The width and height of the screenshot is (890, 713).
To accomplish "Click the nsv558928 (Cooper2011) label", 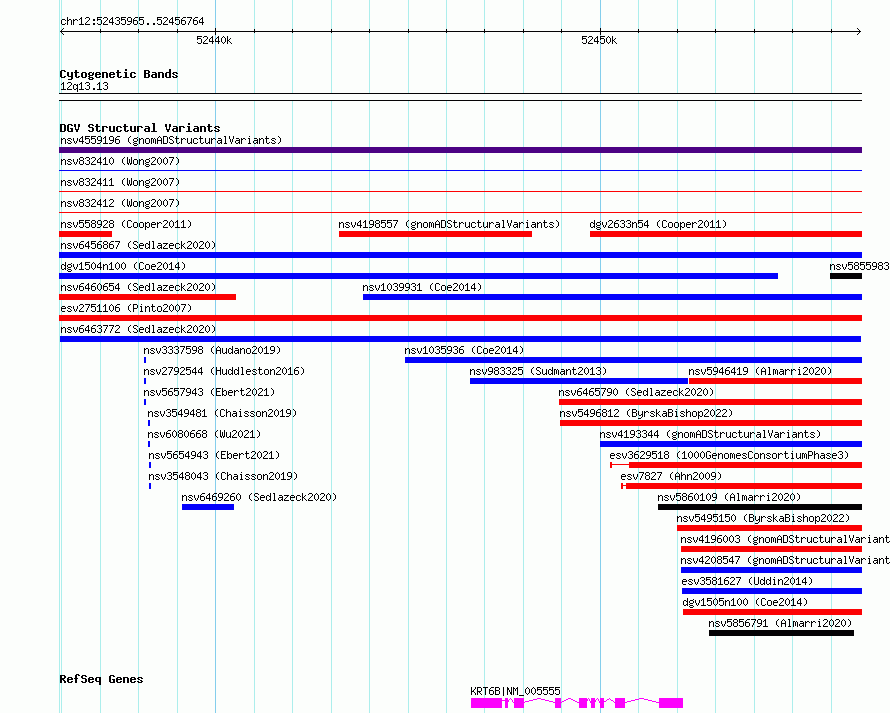I will 126,224.
